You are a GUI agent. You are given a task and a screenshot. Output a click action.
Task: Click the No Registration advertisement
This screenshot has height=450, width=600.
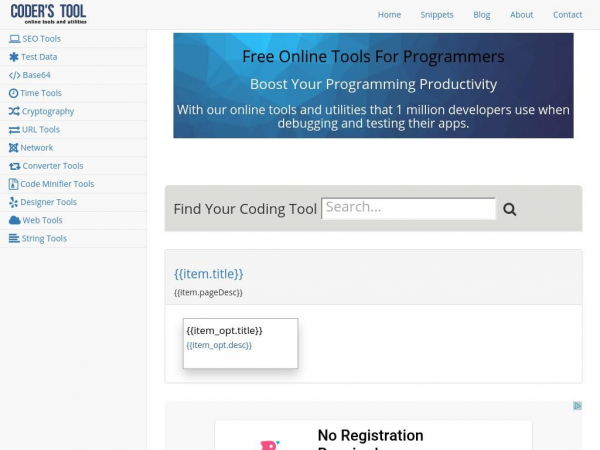click(373, 435)
